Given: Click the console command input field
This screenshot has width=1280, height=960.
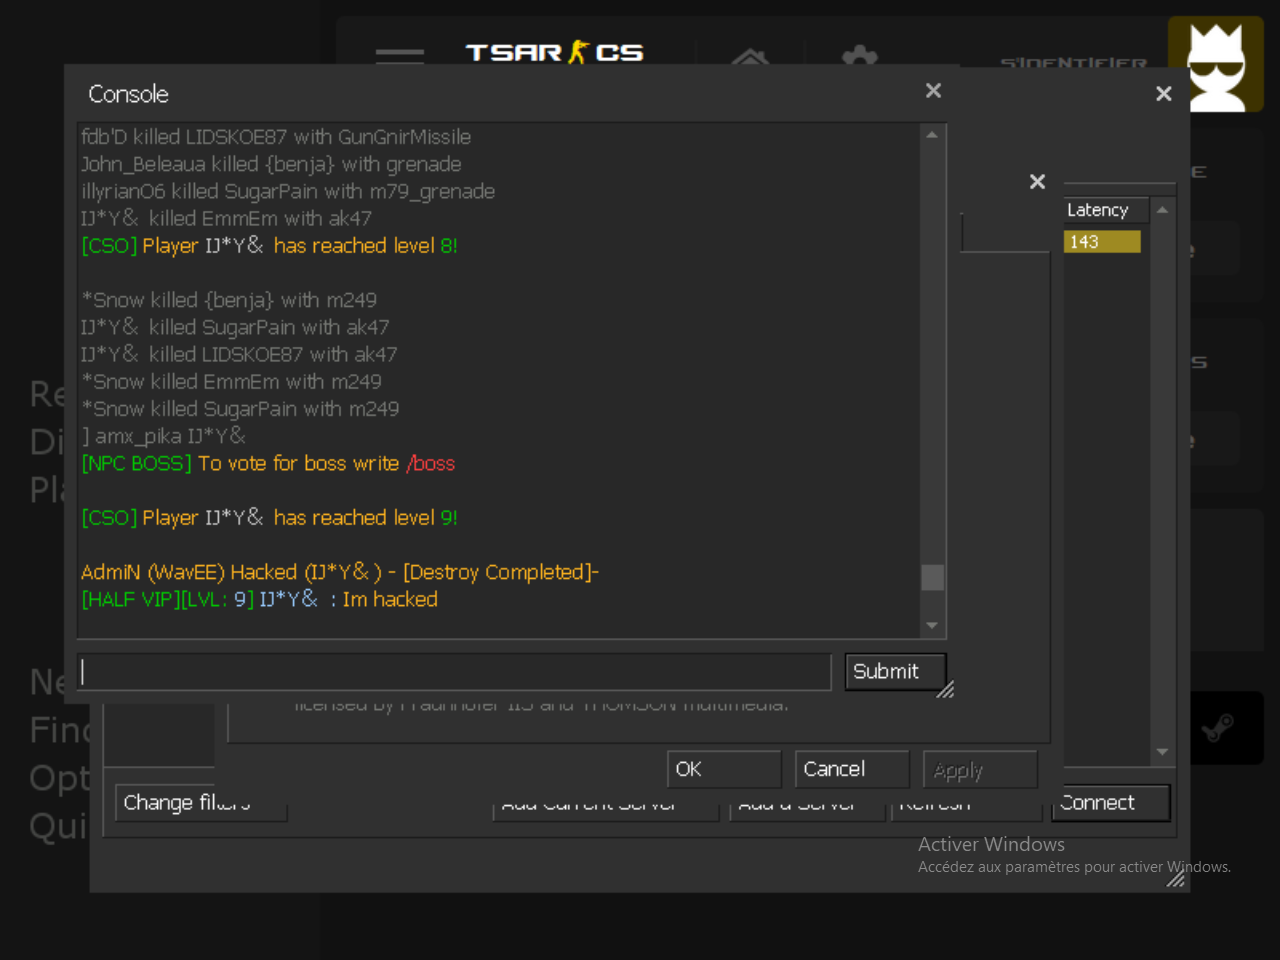Looking at the screenshot, I should coord(454,672).
